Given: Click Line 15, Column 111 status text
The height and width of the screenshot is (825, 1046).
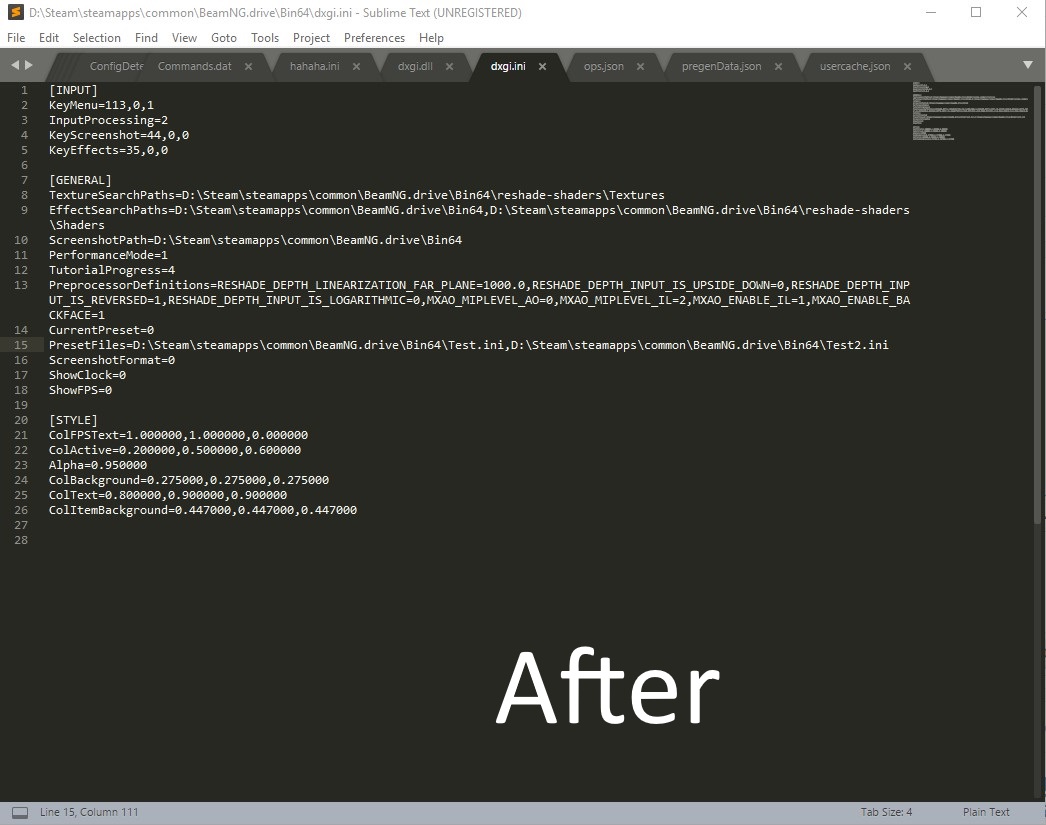Looking at the screenshot, I should tap(89, 812).
